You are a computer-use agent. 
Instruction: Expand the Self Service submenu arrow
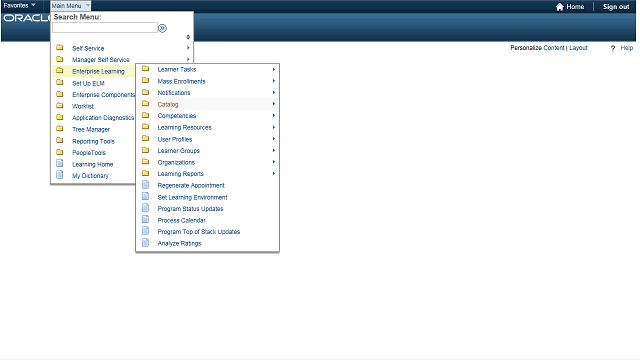(x=188, y=48)
